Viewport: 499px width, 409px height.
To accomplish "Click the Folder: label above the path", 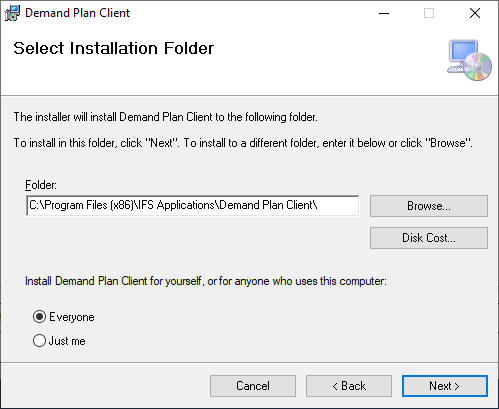I will [41, 185].
